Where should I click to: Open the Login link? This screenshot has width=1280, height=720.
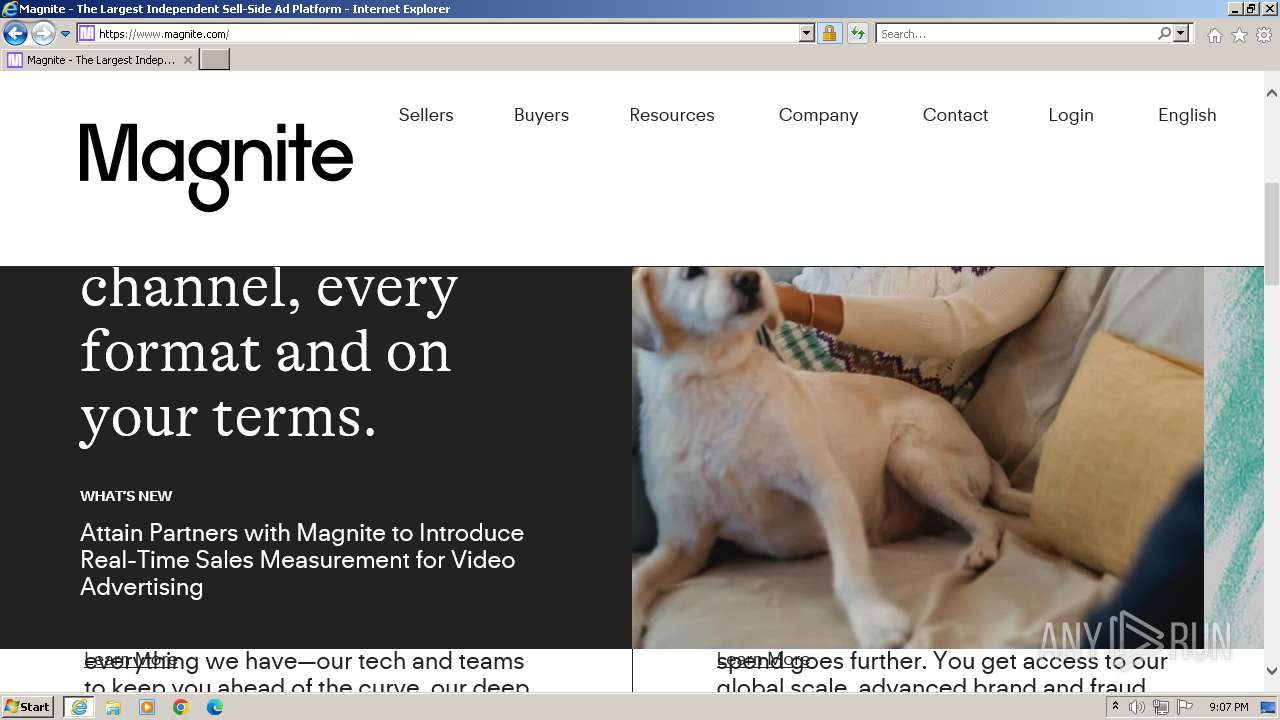pyautogui.click(x=1071, y=115)
